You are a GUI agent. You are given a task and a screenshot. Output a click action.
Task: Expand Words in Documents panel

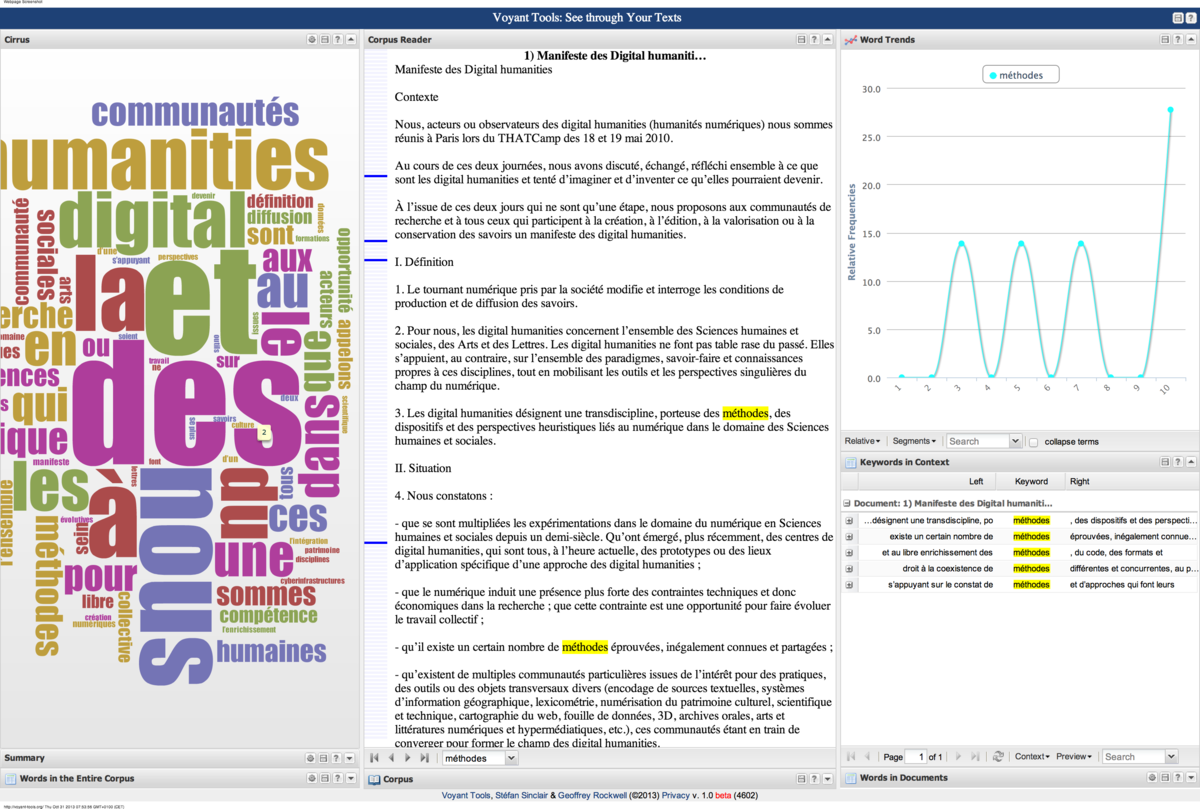coord(1191,777)
